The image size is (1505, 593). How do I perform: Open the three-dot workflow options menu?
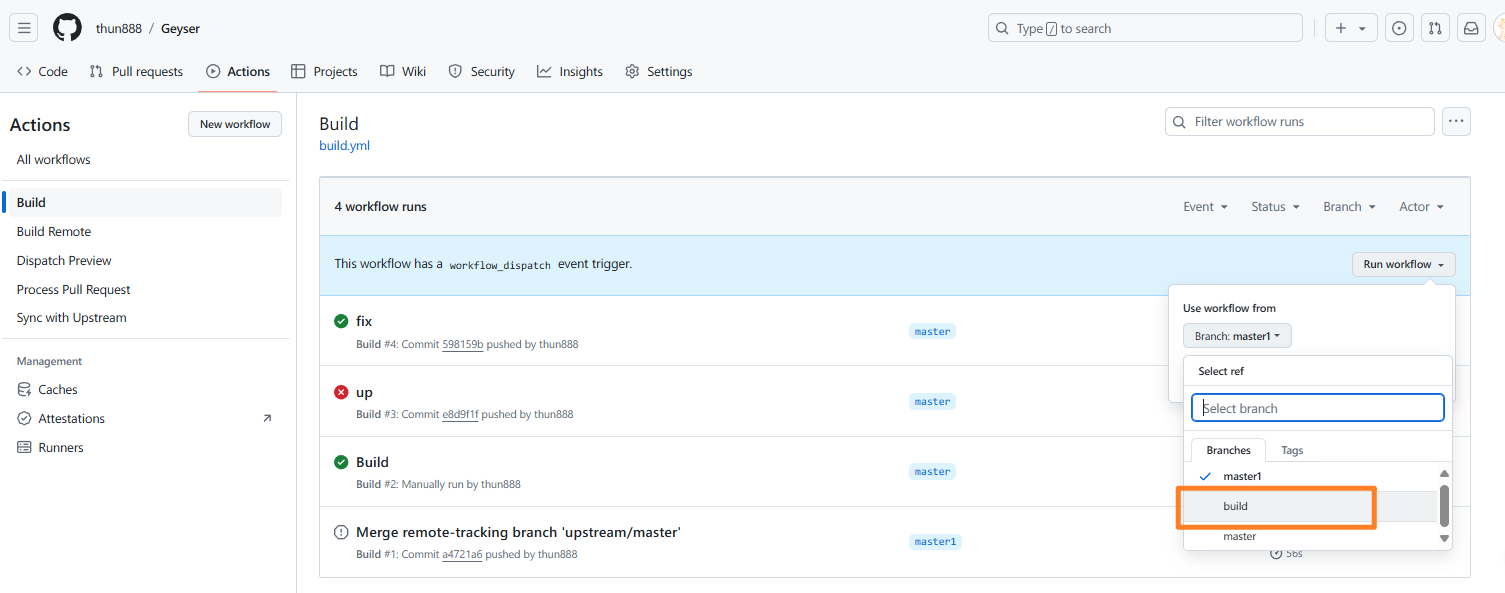tap(1456, 121)
